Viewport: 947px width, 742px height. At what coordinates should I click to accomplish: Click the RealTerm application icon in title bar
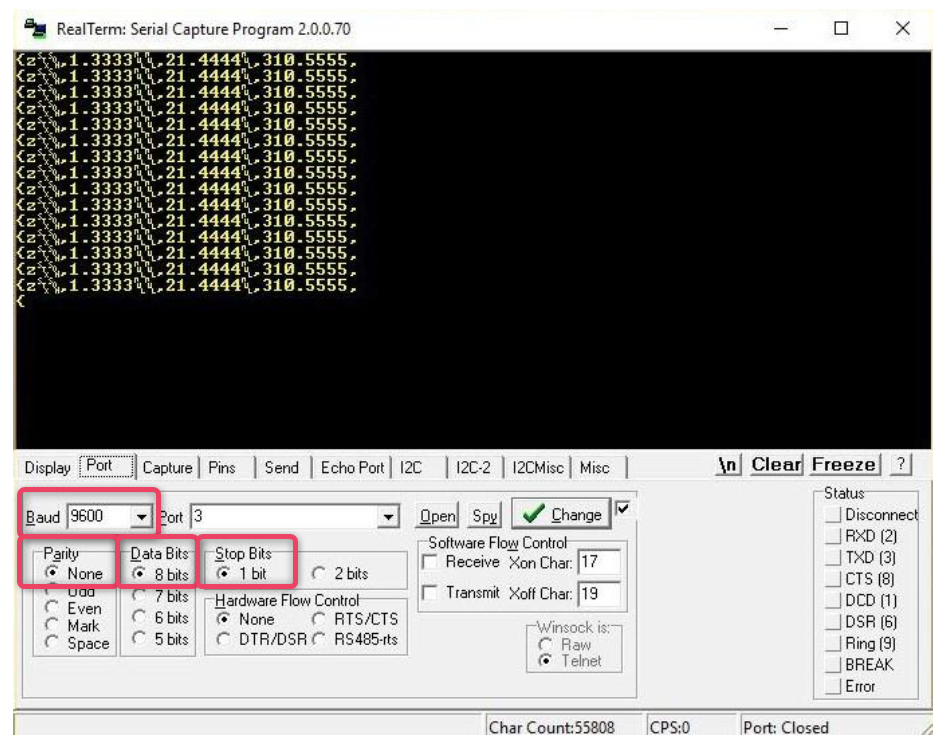[x=34, y=28]
